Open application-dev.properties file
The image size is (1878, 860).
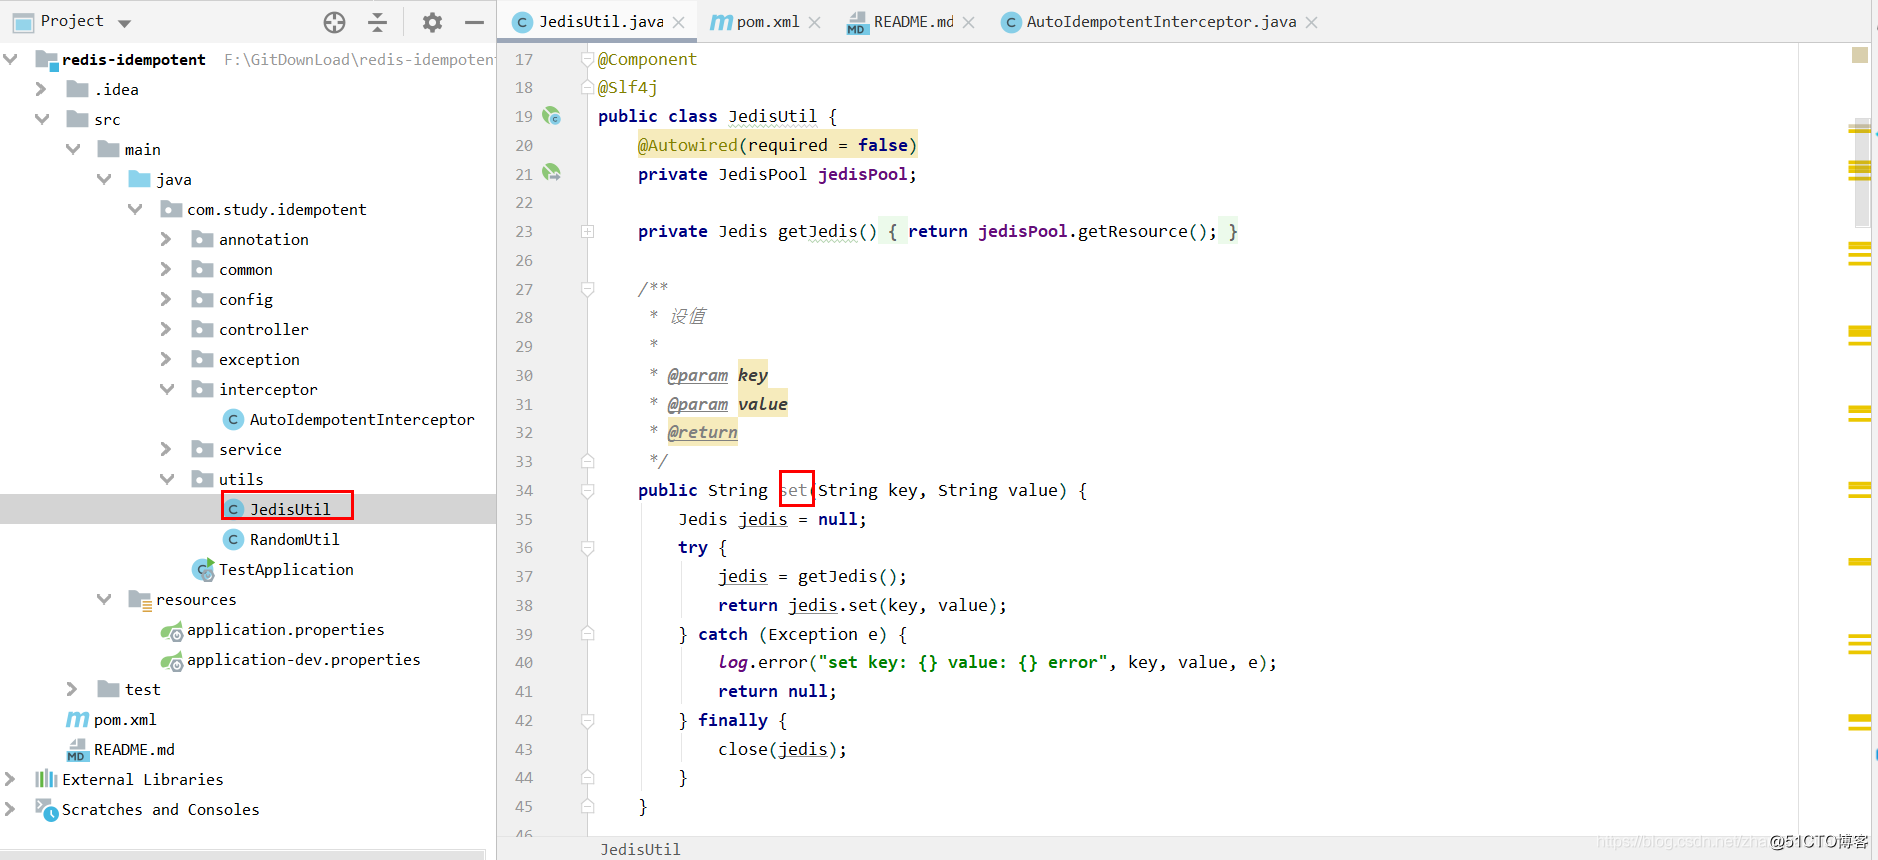(303, 659)
